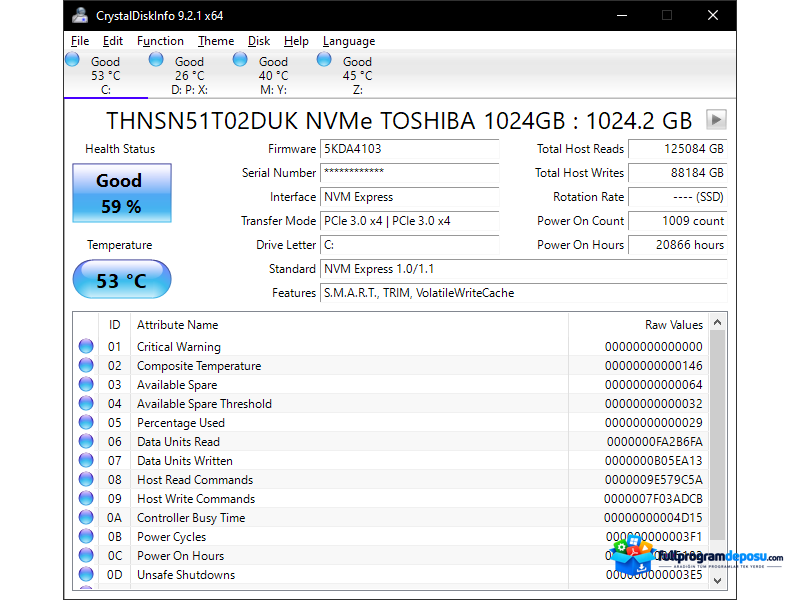Screen dimensions: 800x600
Task: Select the M: Y: disk tab
Action: 273,75
